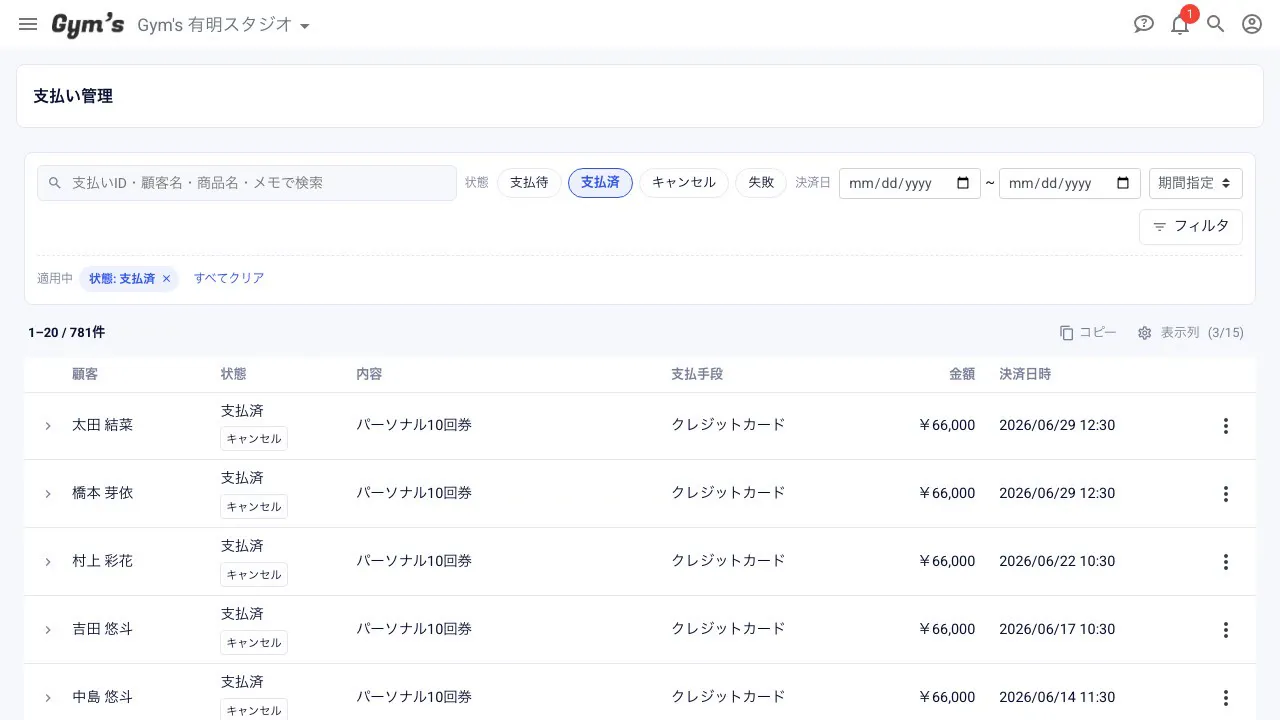The height and width of the screenshot is (720, 1280).
Task: Open the フィルタ button
Action: pyautogui.click(x=1191, y=227)
